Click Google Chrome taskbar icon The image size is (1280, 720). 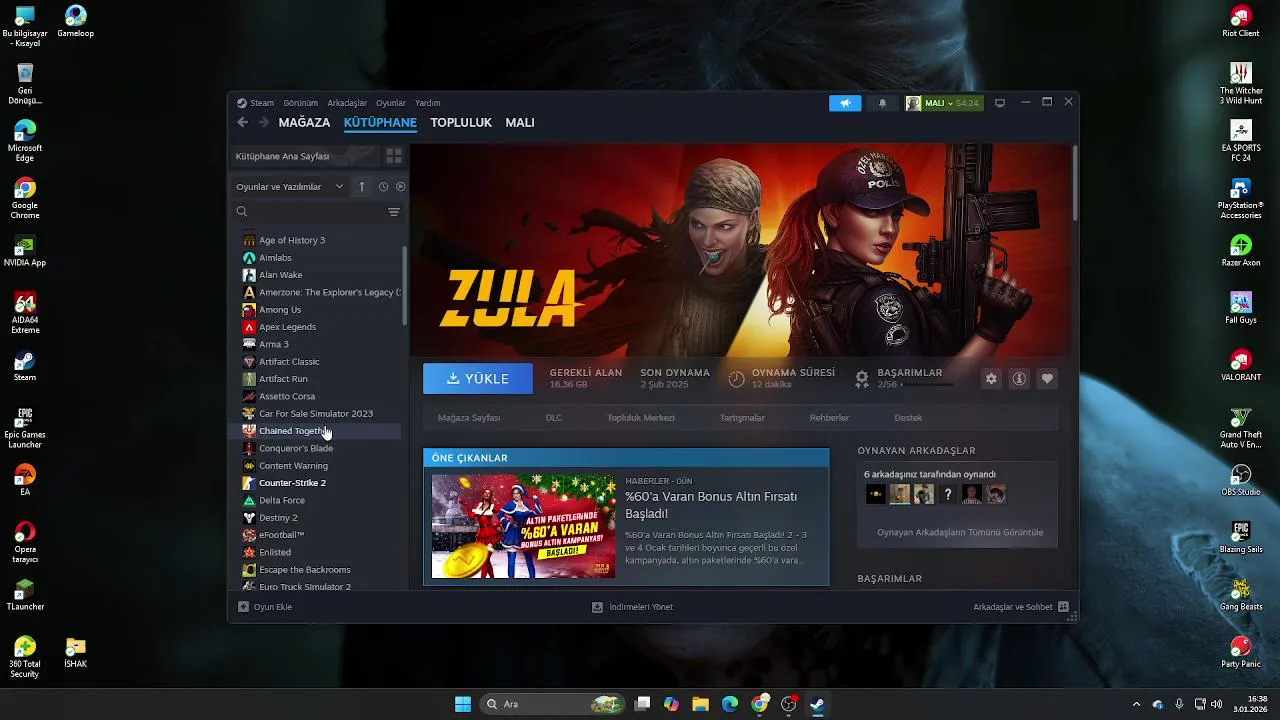point(760,704)
